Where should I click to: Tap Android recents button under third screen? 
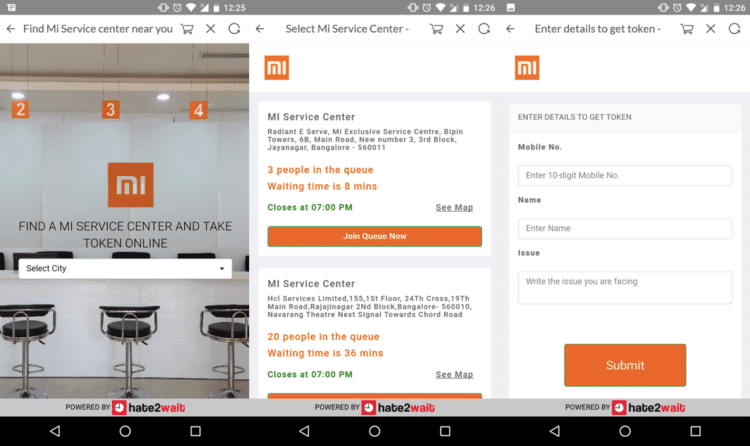(x=695, y=431)
